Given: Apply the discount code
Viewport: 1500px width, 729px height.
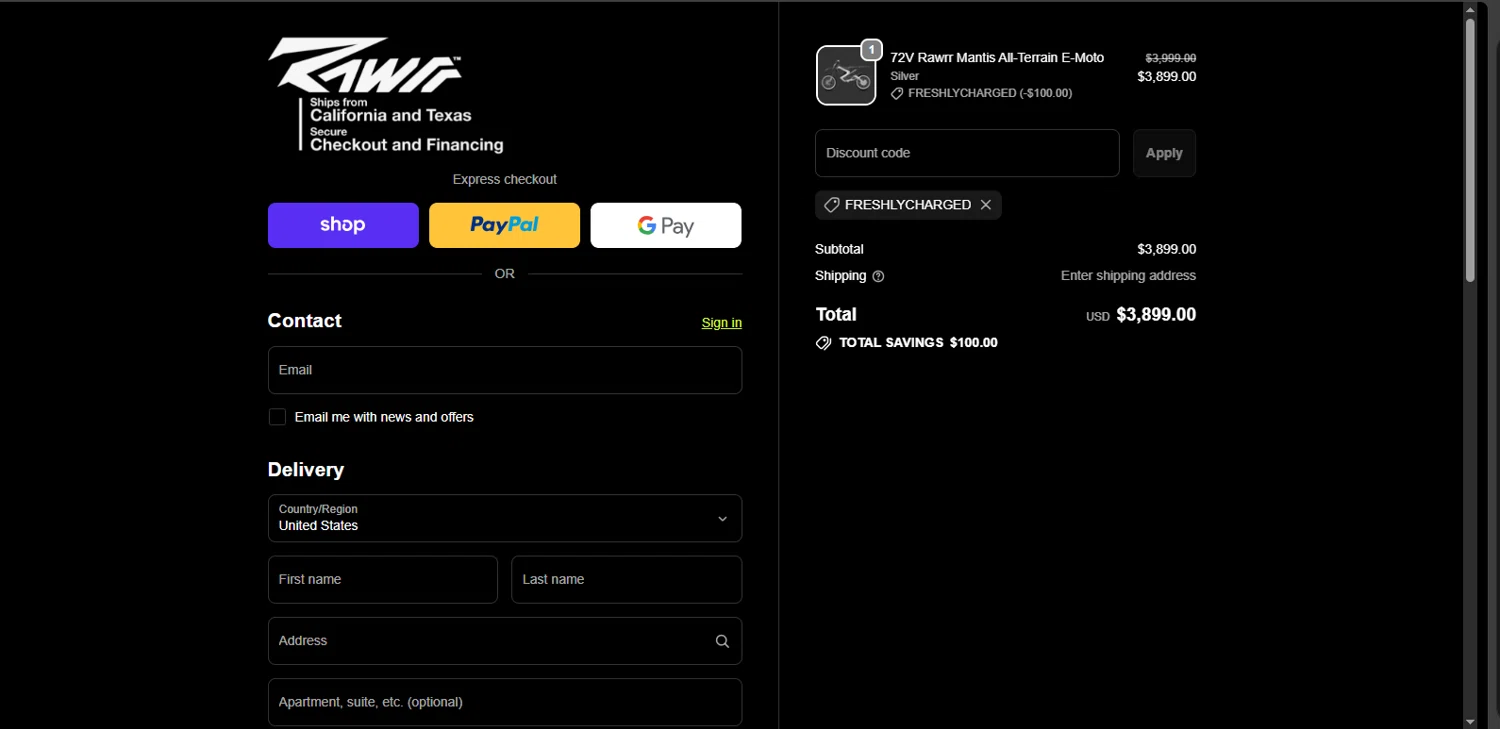Looking at the screenshot, I should [x=1164, y=153].
